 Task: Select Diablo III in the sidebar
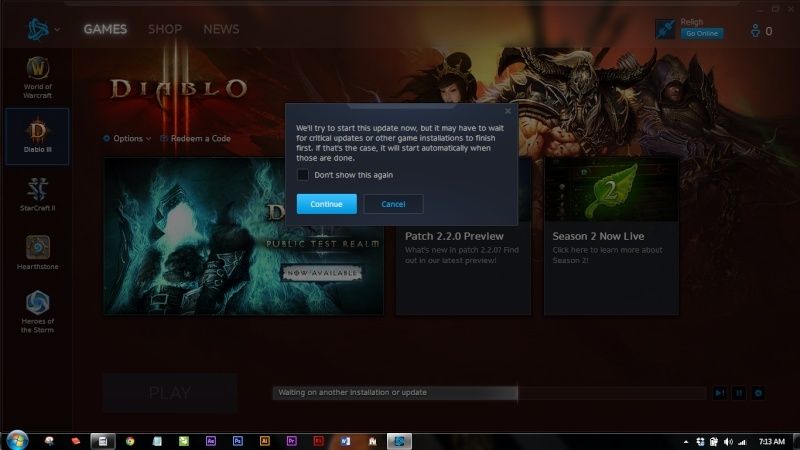click(37, 136)
